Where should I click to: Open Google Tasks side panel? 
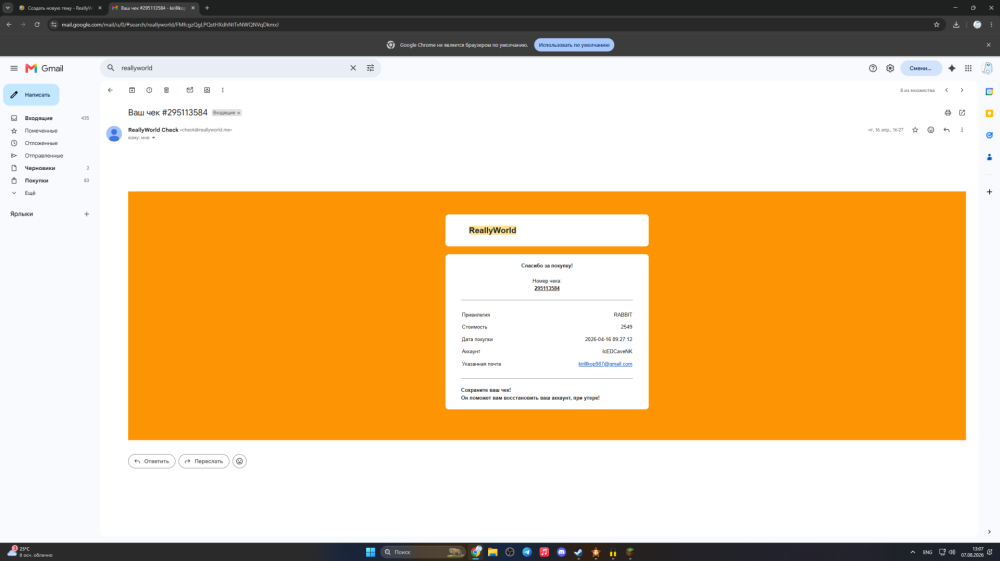pyautogui.click(x=989, y=135)
